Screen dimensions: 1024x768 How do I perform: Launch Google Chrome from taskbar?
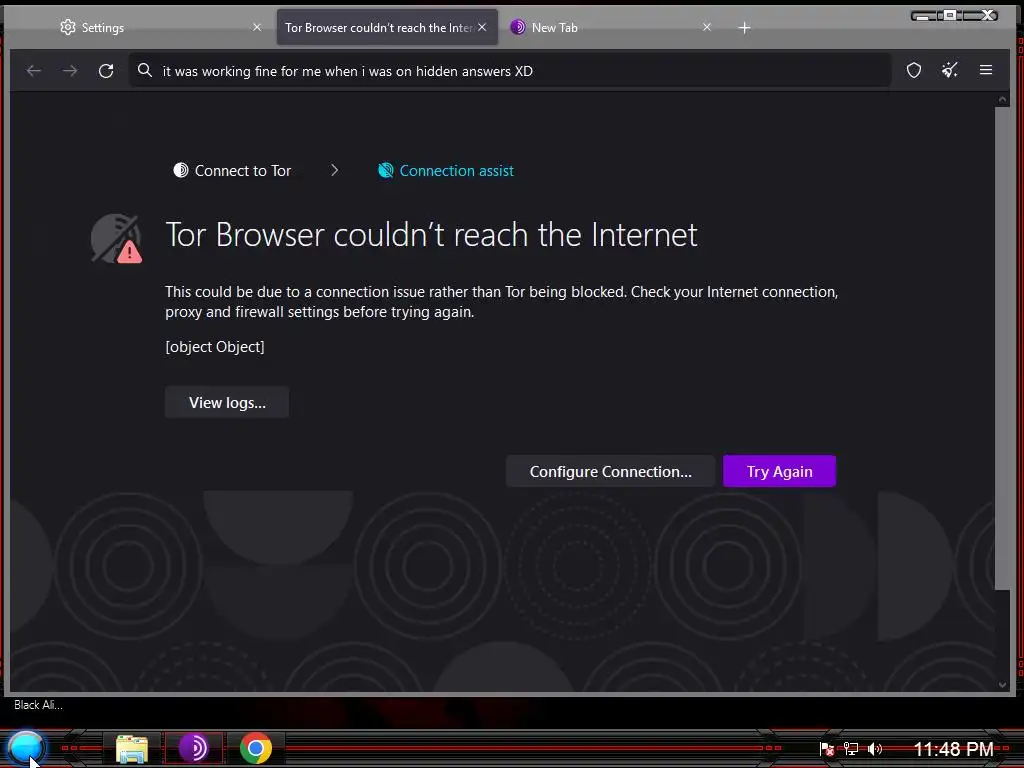(x=255, y=748)
